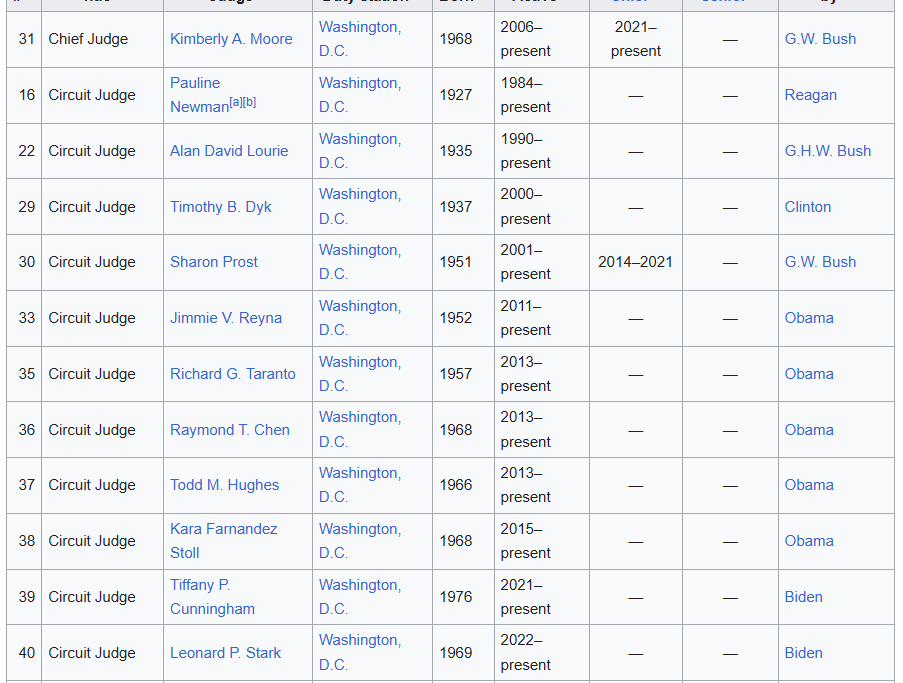
Task: Open Washington, D.C. link in Reyna's row
Action: point(360,318)
